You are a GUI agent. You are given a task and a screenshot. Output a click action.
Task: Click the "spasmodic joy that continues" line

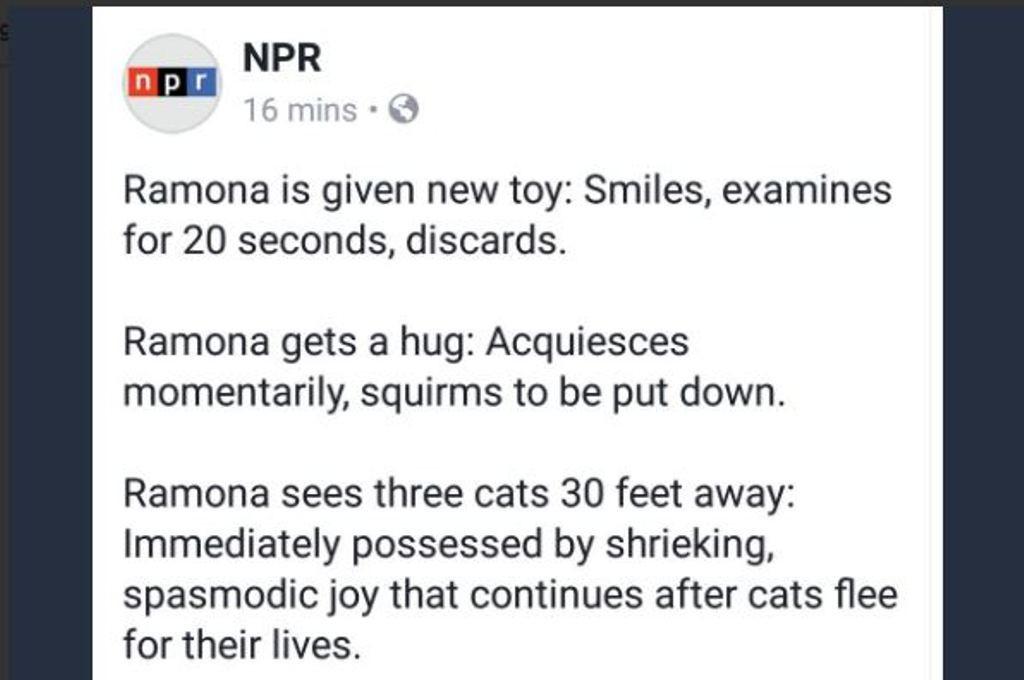(510, 595)
